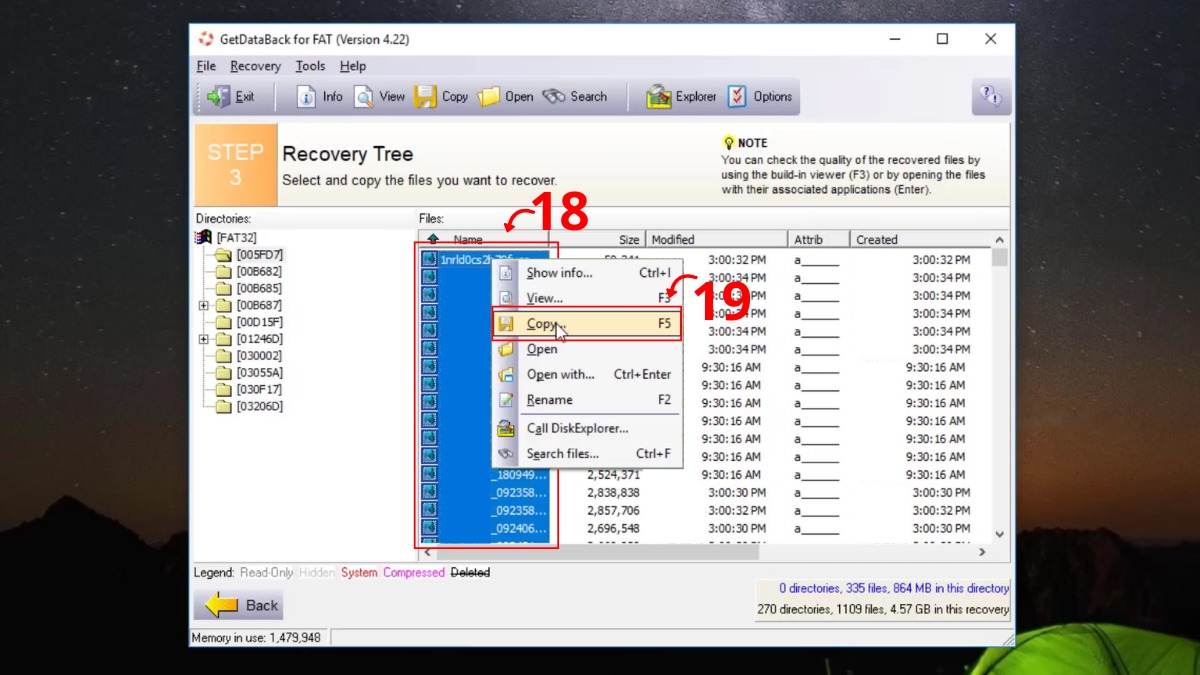The image size is (1200, 675).
Task: Open the Help menu
Action: point(353,66)
